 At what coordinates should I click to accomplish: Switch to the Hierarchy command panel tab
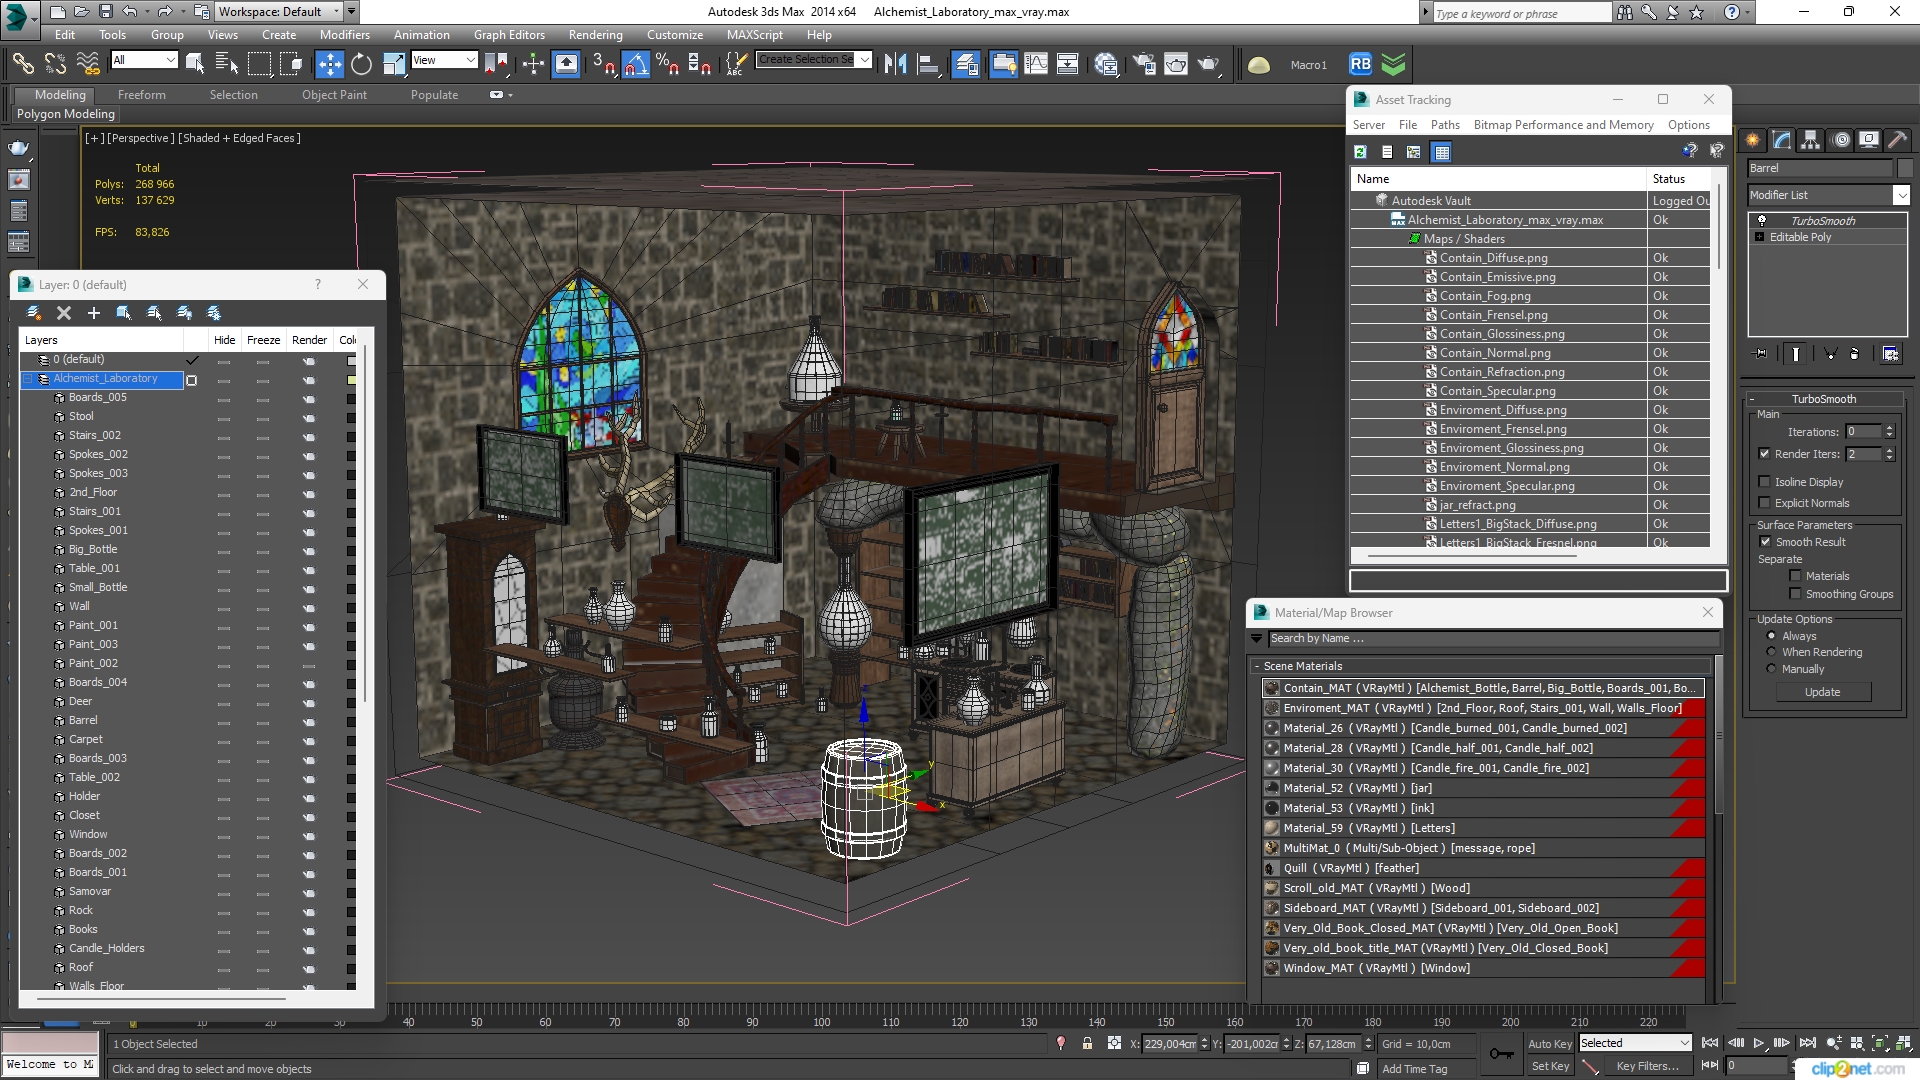[1810, 140]
